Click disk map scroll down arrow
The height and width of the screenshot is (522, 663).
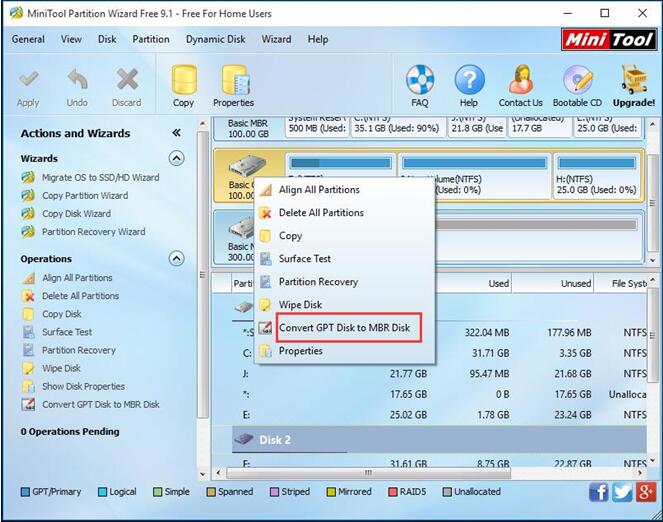[x=654, y=260]
